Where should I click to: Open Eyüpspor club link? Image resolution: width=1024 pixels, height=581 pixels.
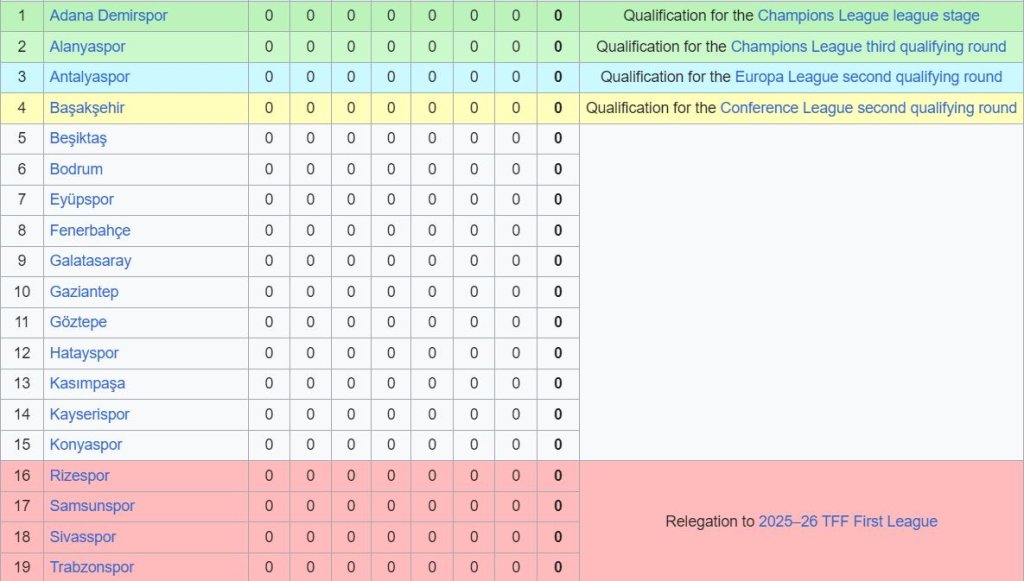(82, 200)
